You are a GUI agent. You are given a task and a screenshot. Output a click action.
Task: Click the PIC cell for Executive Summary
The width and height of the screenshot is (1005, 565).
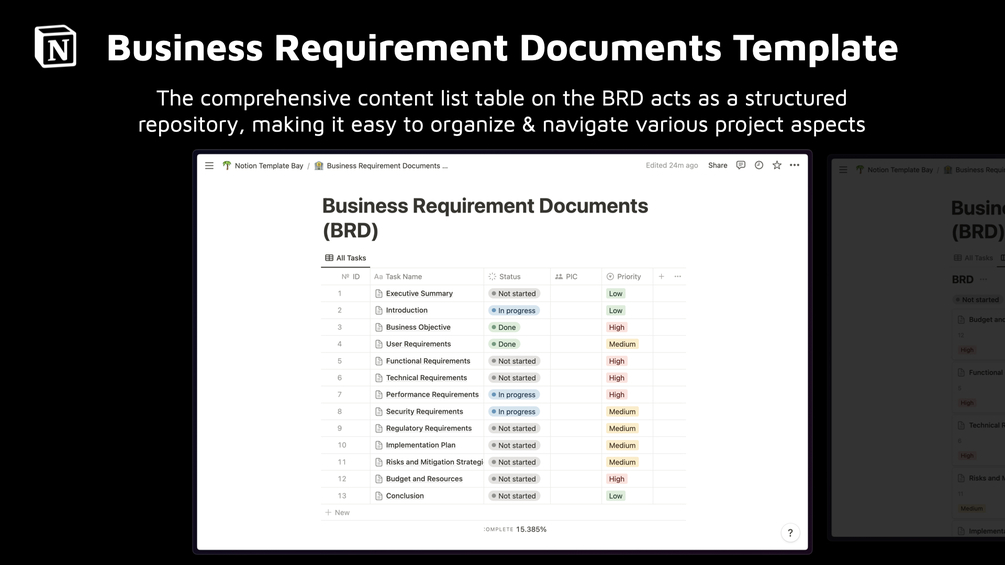coord(576,293)
